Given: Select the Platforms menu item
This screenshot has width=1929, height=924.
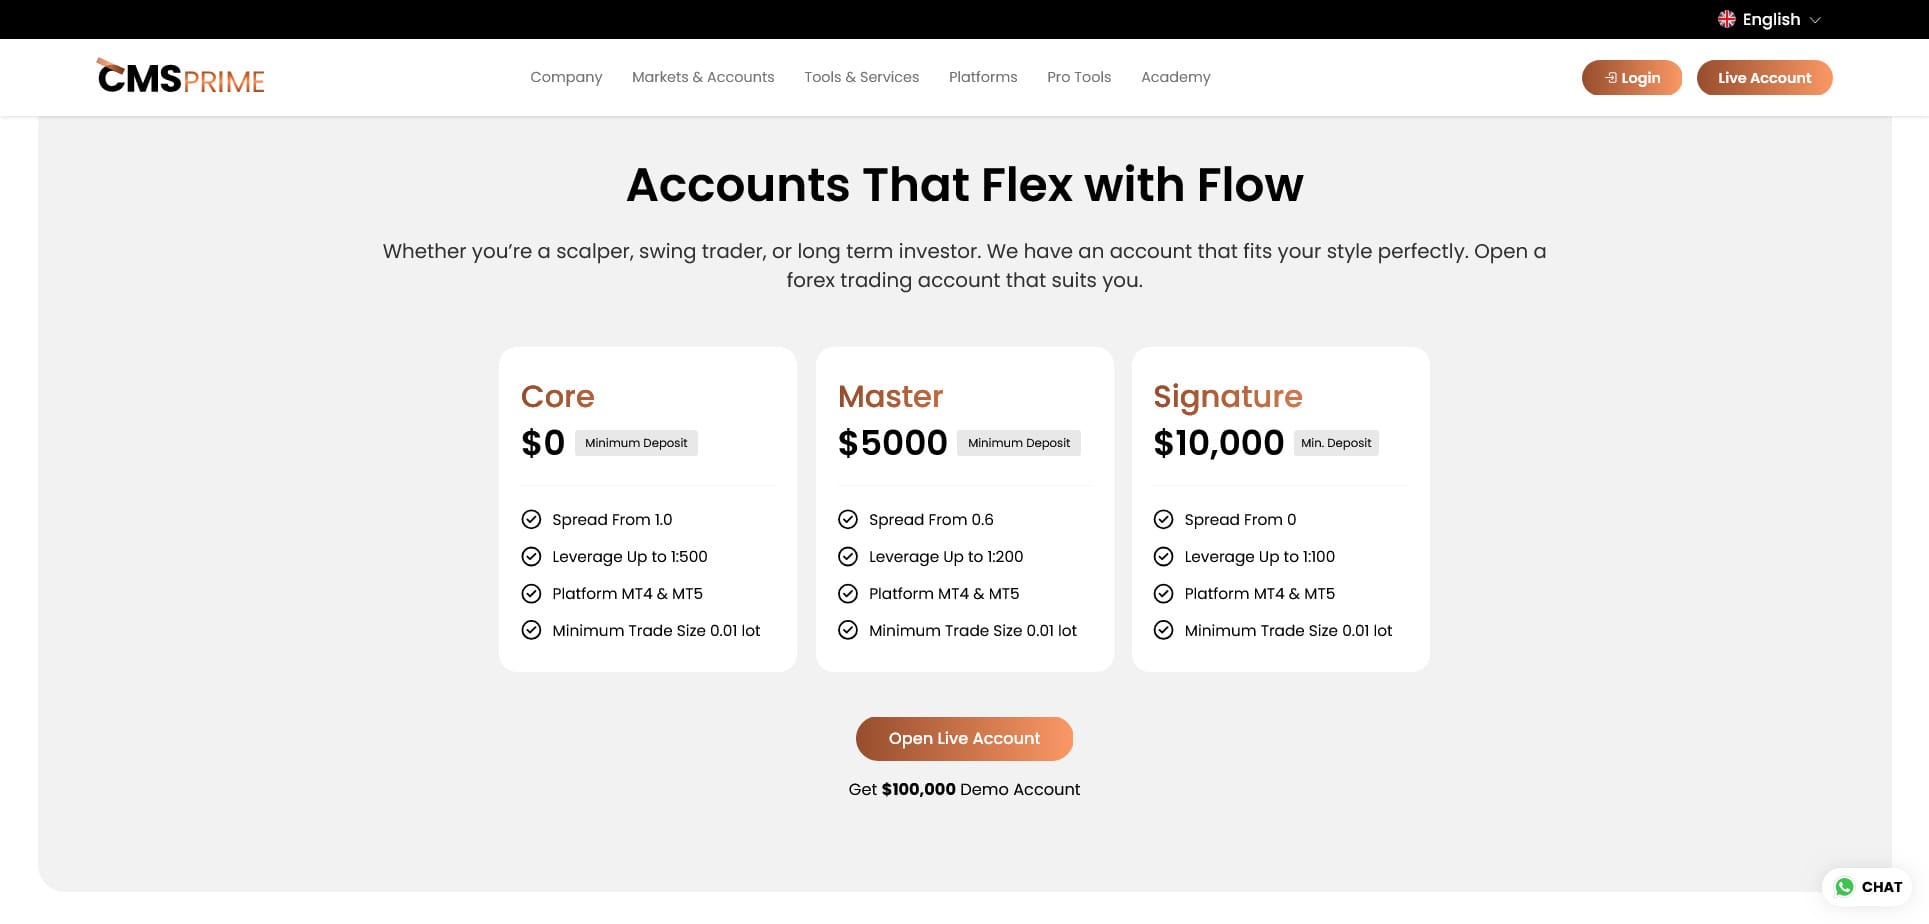Looking at the screenshot, I should click(983, 77).
